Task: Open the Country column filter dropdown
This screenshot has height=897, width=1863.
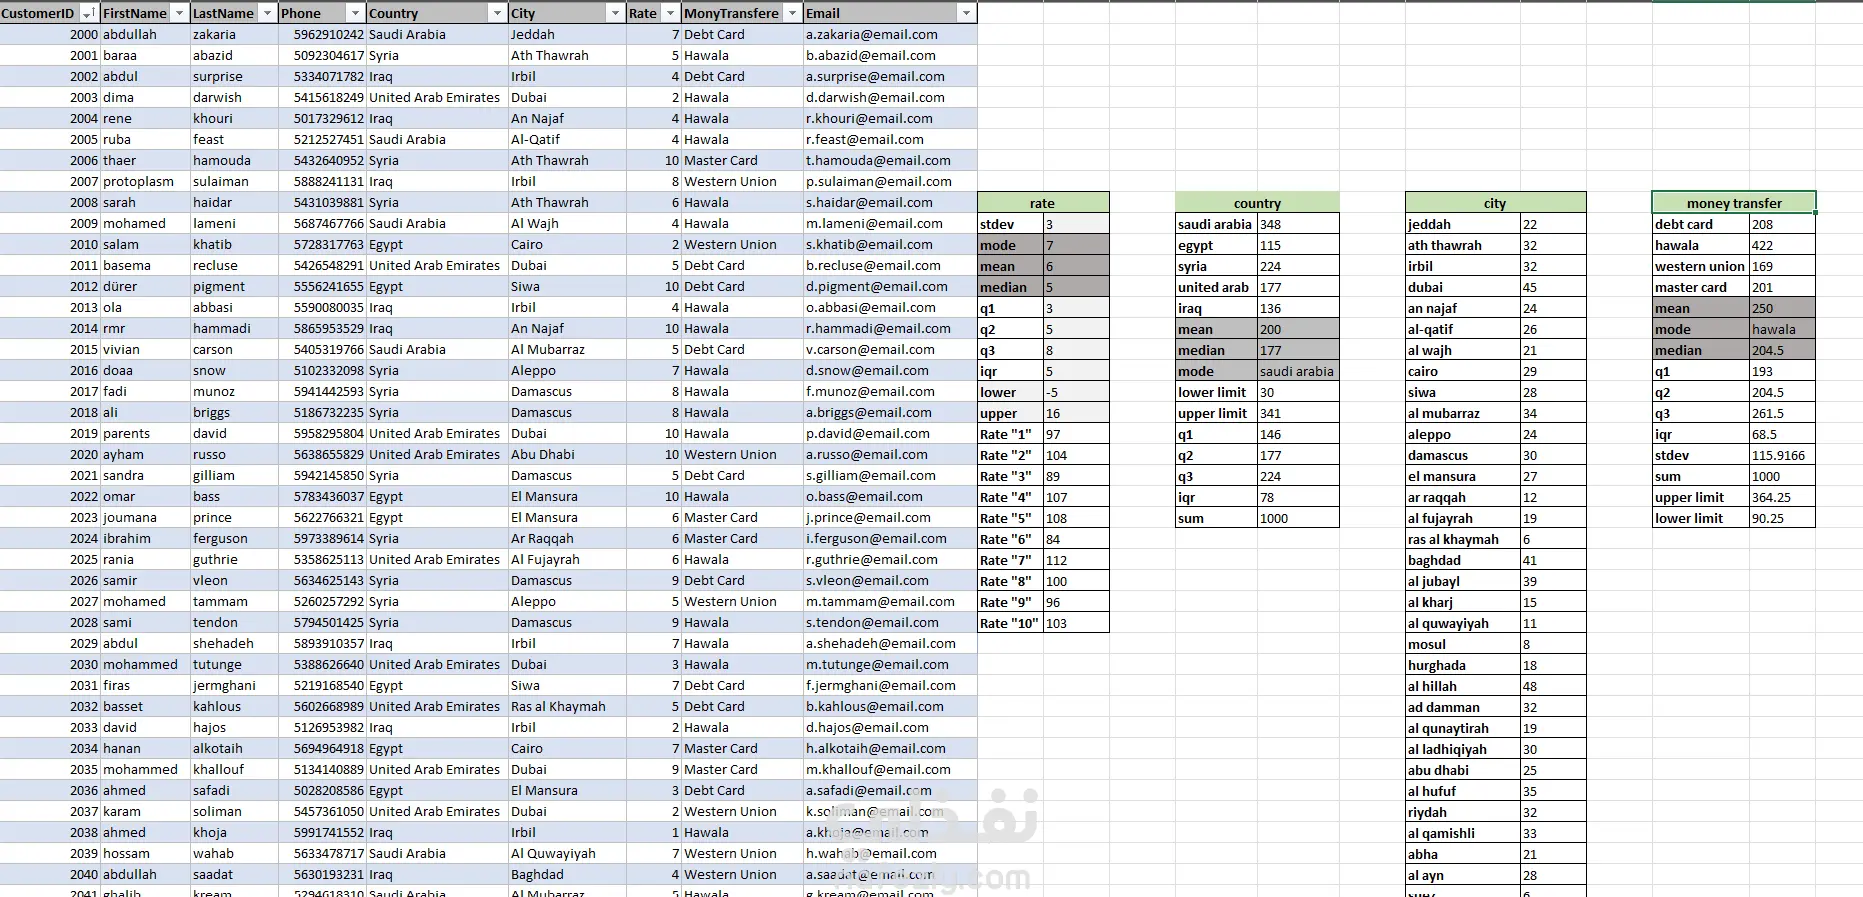Action: (x=497, y=13)
